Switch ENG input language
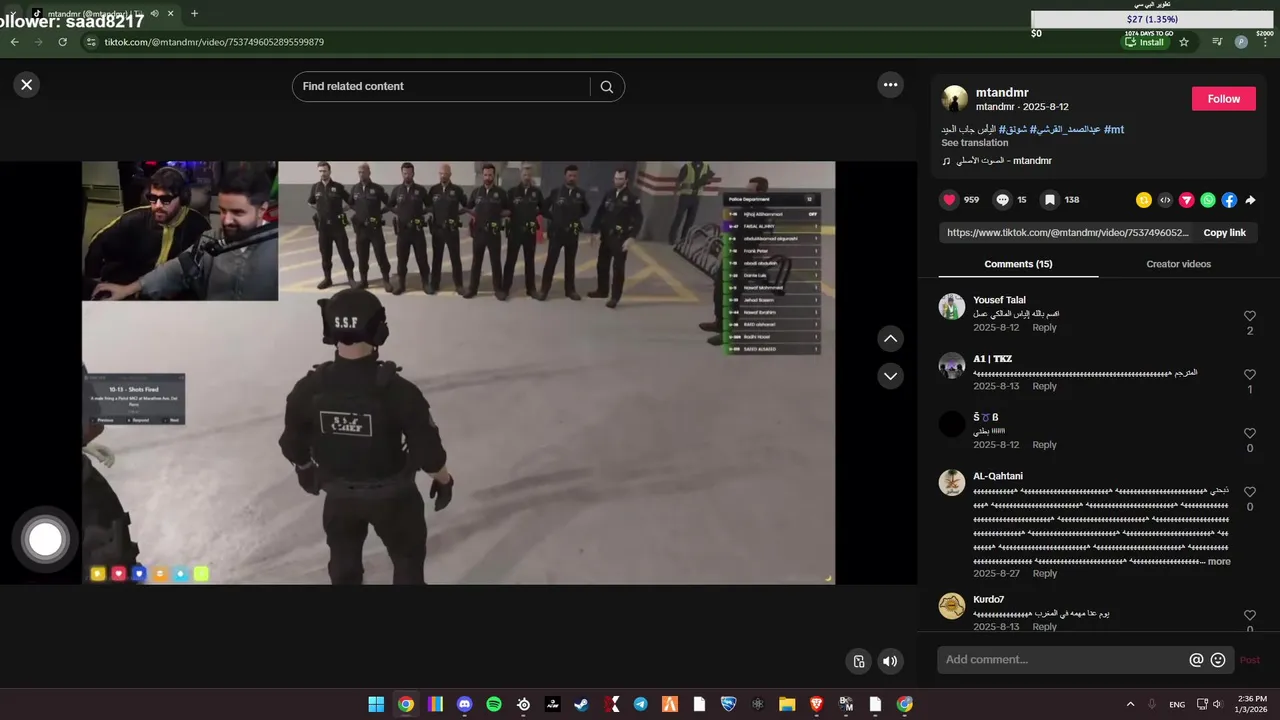1280x720 pixels. point(1177,704)
